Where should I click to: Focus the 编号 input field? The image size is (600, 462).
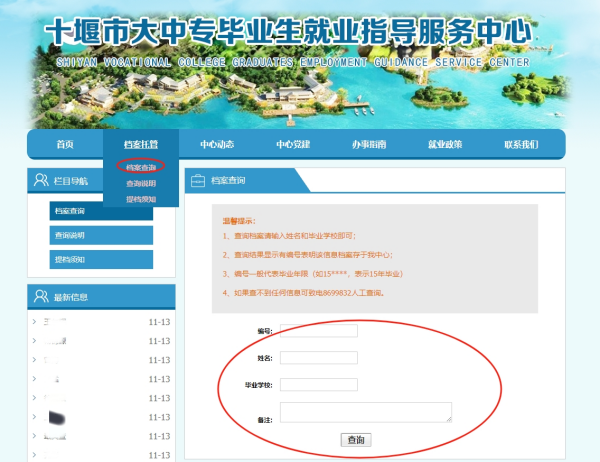(319, 331)
